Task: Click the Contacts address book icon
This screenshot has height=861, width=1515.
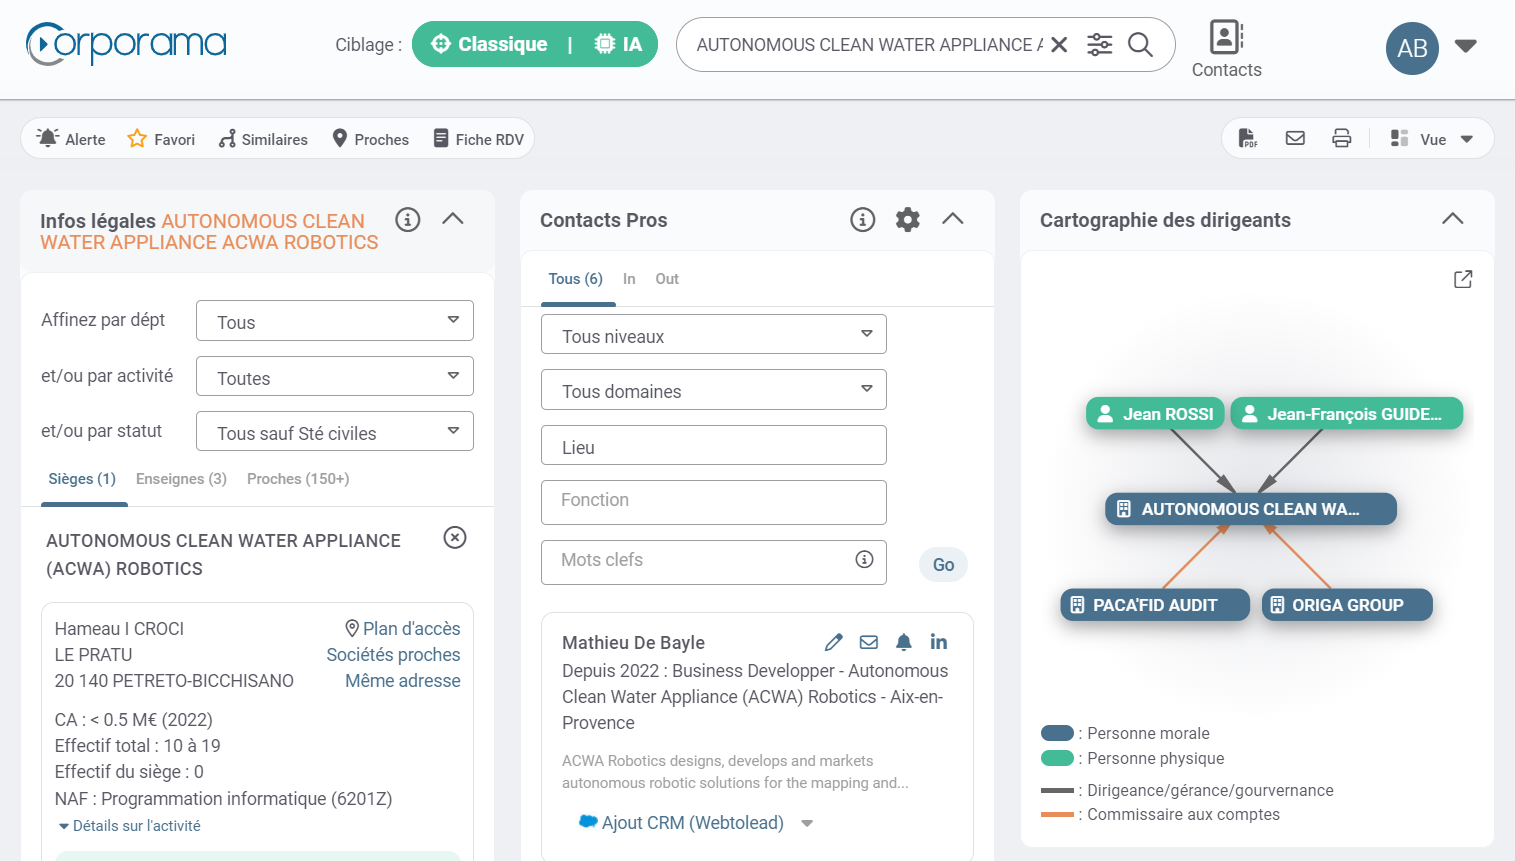Action: coord(1226,38)
